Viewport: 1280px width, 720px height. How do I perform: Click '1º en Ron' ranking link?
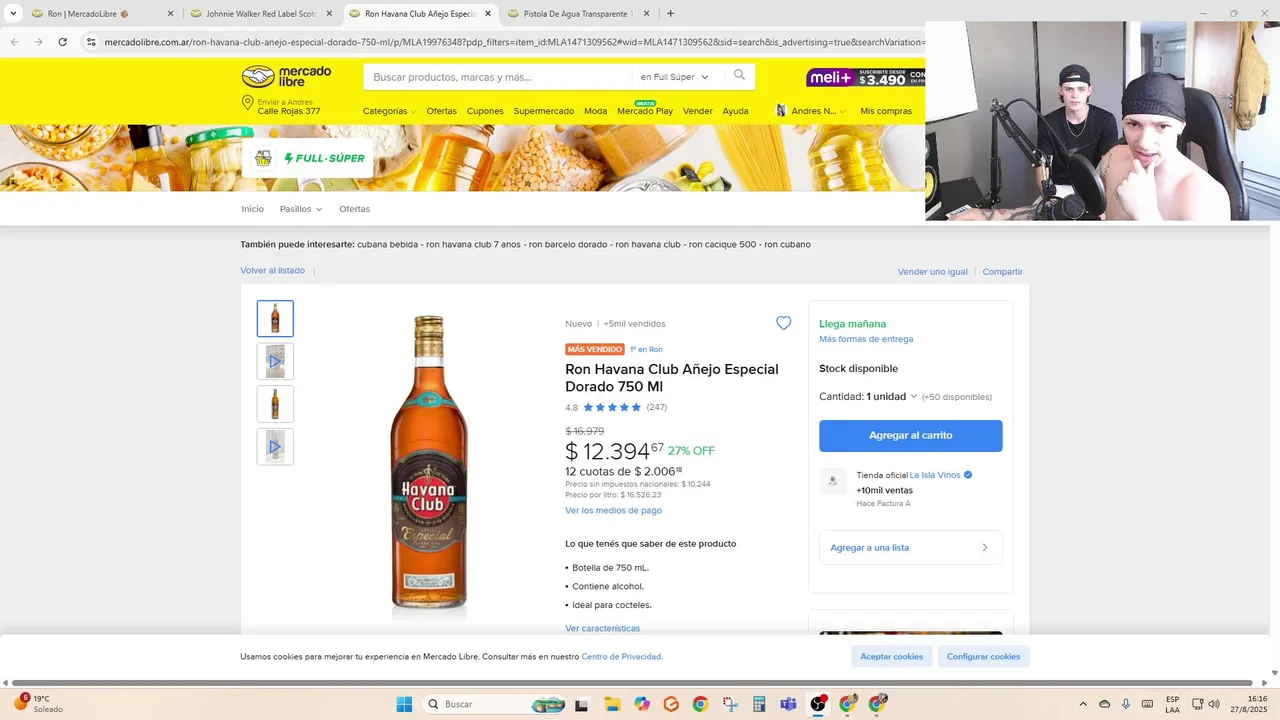click(x=646, y=349)
